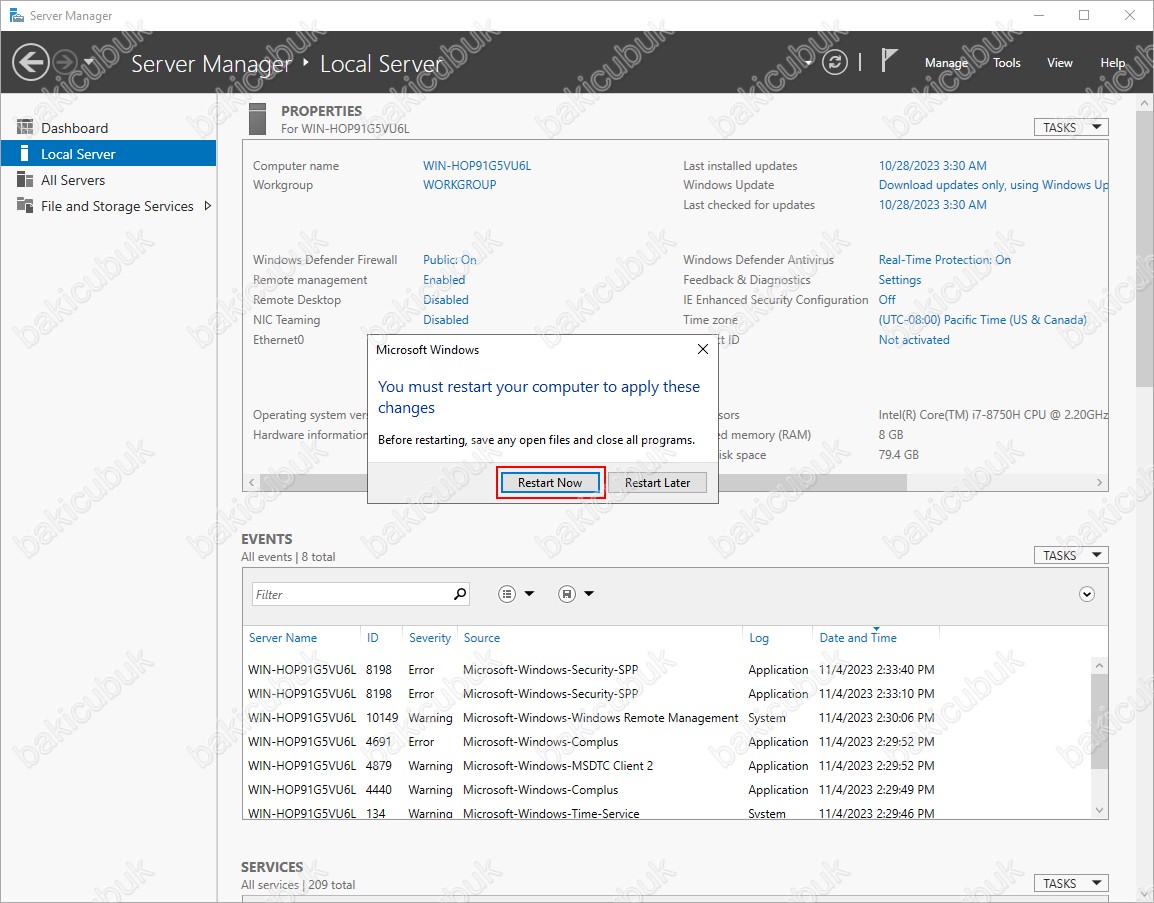Click the WORKGROUP link
Image resolution: width=1154 pixels, height=903 pixels.
[459, 185]
